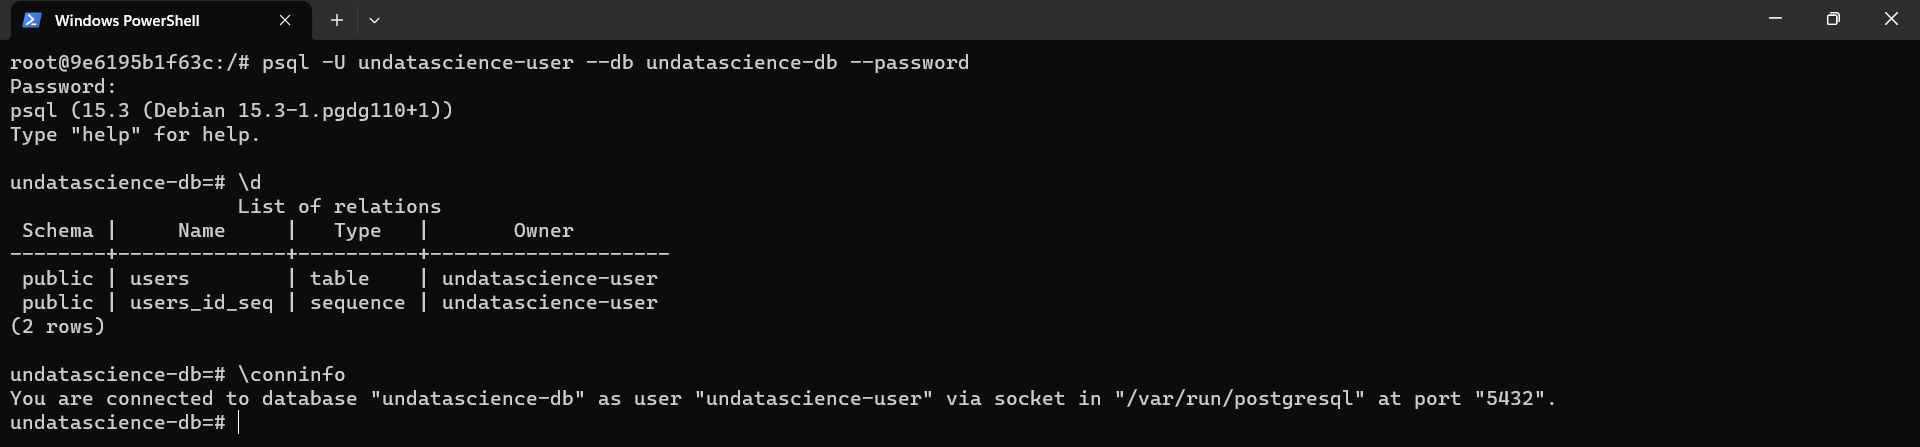The image size is (1920, 447).
Task: Click the 'List of relations' heading
Action: pyautogui.click(x=339, y=207)
